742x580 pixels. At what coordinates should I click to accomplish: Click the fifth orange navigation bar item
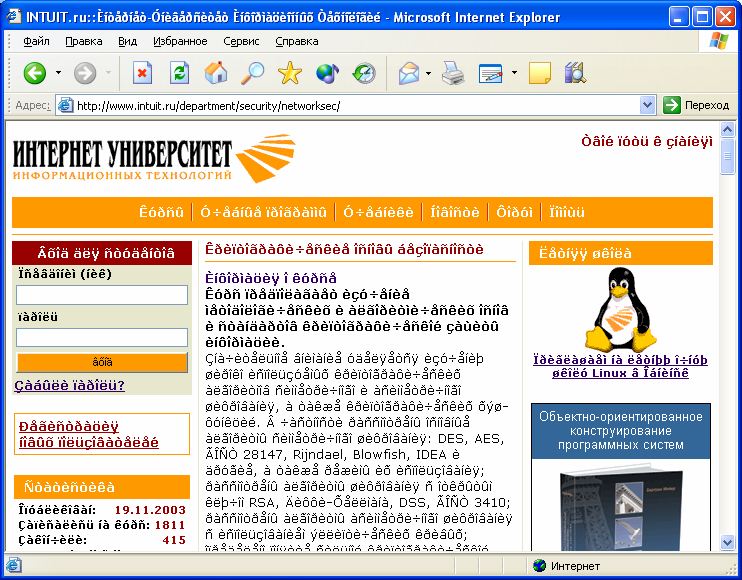tap(514, 212)
